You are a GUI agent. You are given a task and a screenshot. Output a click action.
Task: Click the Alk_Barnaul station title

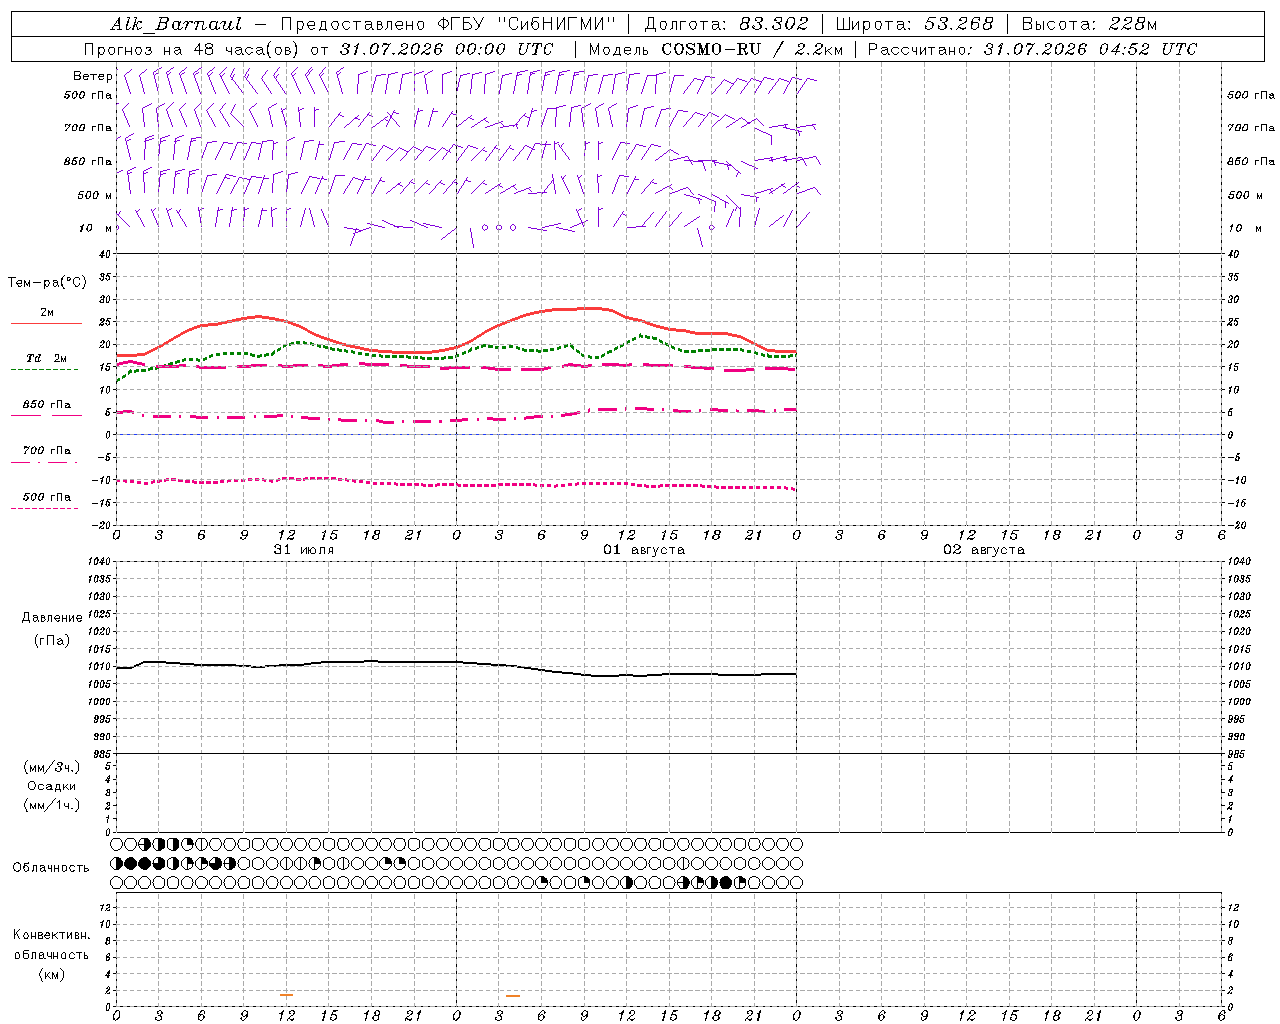click(x=176, y=24)
